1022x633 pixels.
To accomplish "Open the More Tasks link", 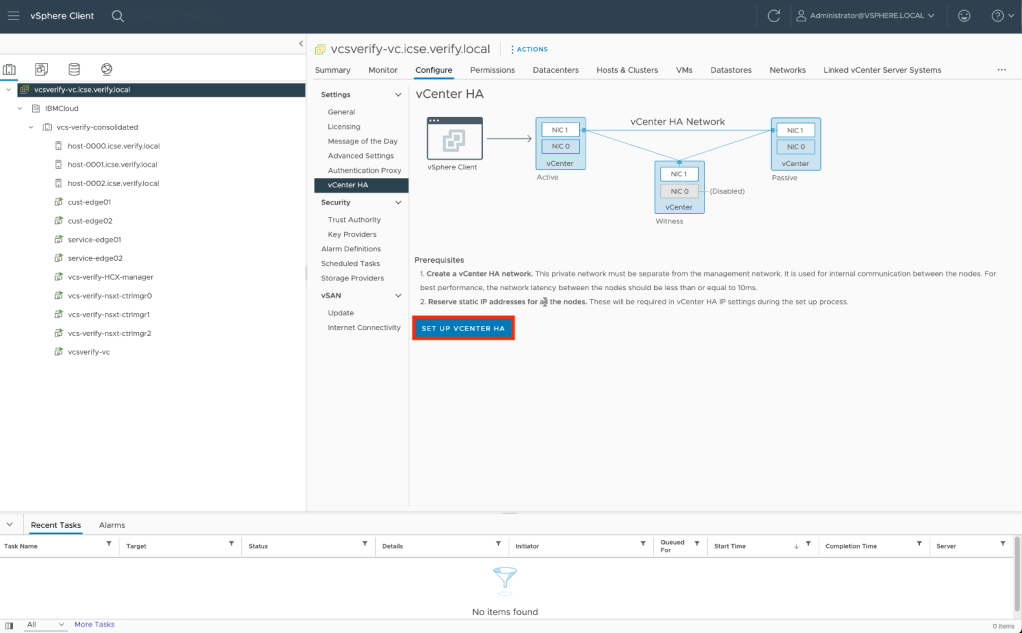I will [94, 624].
